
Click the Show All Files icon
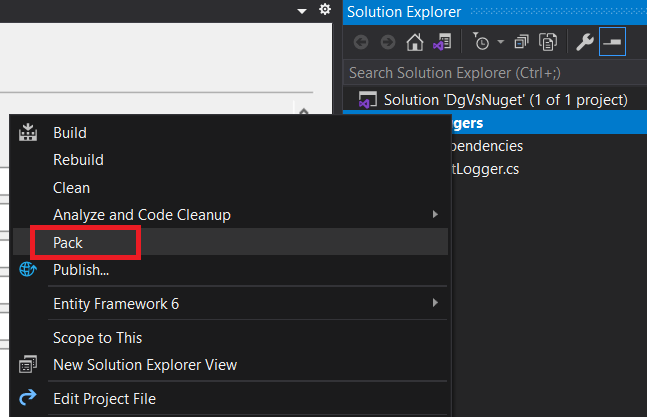547,42
